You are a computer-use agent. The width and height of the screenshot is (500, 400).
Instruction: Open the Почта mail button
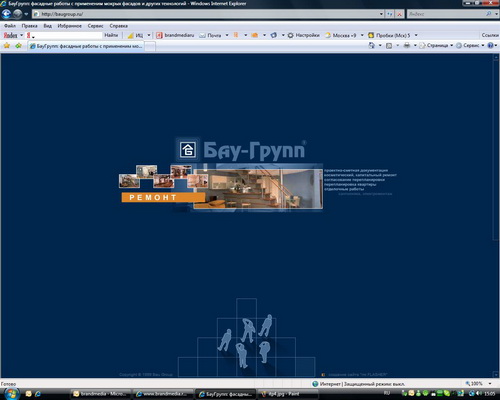click(210, 35)
